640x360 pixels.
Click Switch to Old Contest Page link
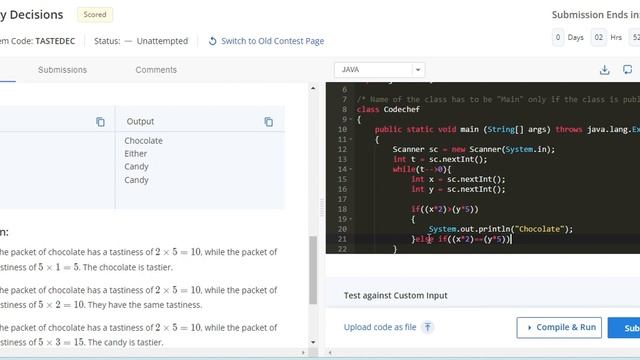pos(272,41)
